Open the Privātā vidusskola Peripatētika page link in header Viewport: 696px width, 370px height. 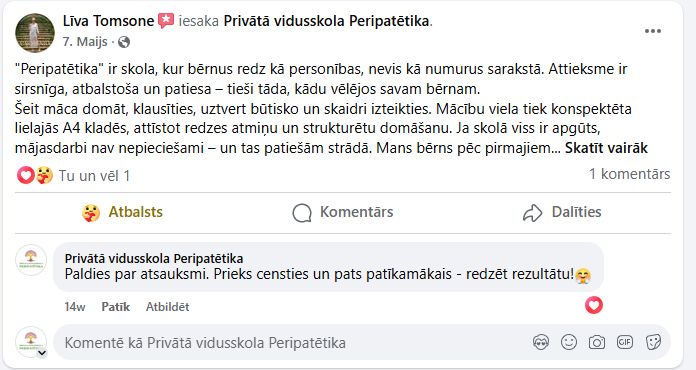point(326,21)
